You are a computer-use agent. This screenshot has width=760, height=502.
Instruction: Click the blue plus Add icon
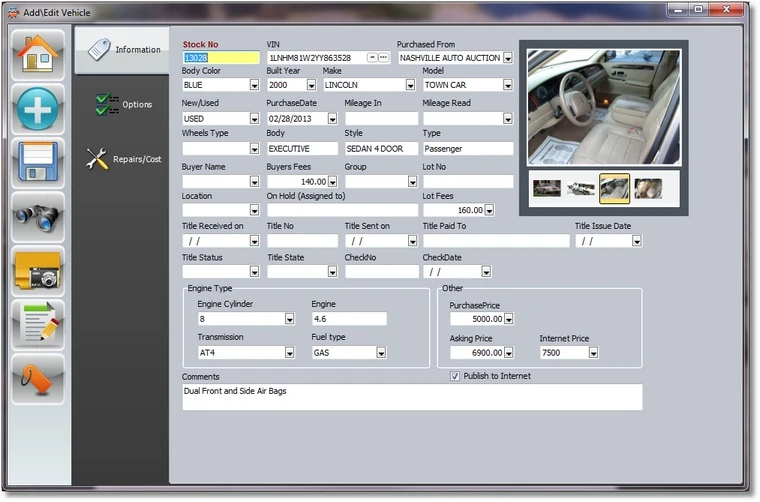(39, 109)
